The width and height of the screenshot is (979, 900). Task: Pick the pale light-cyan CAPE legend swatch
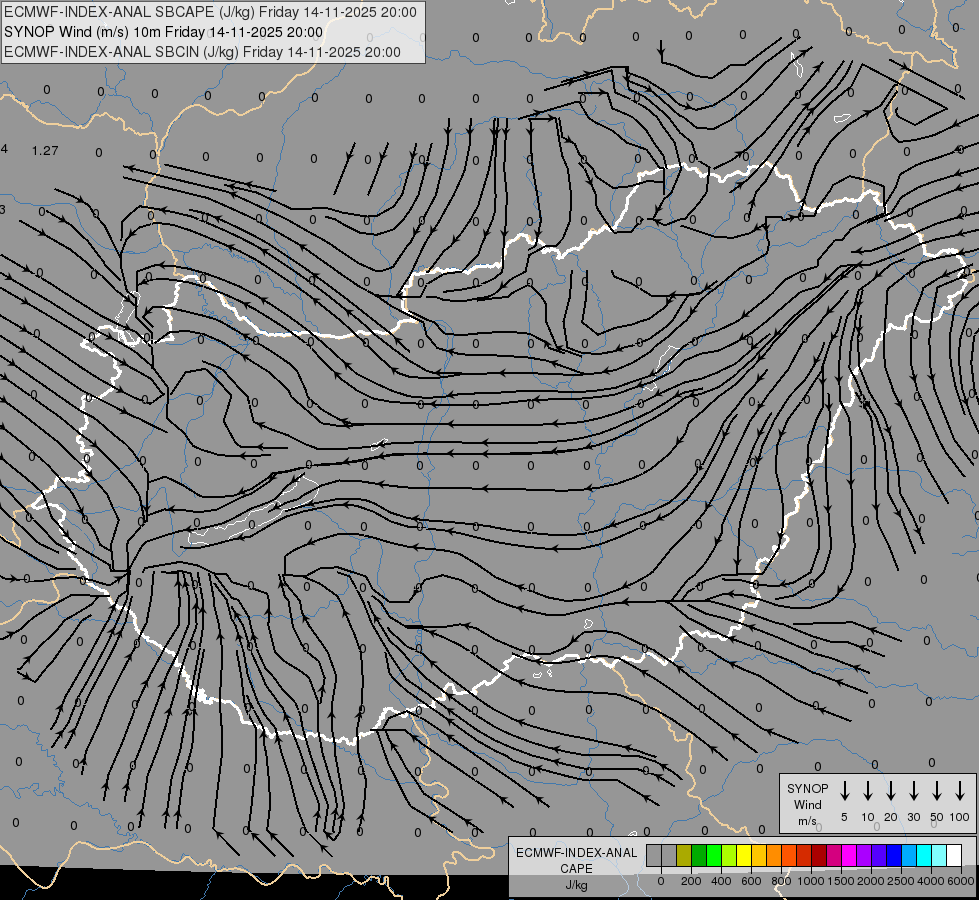(x=939, y=856)
